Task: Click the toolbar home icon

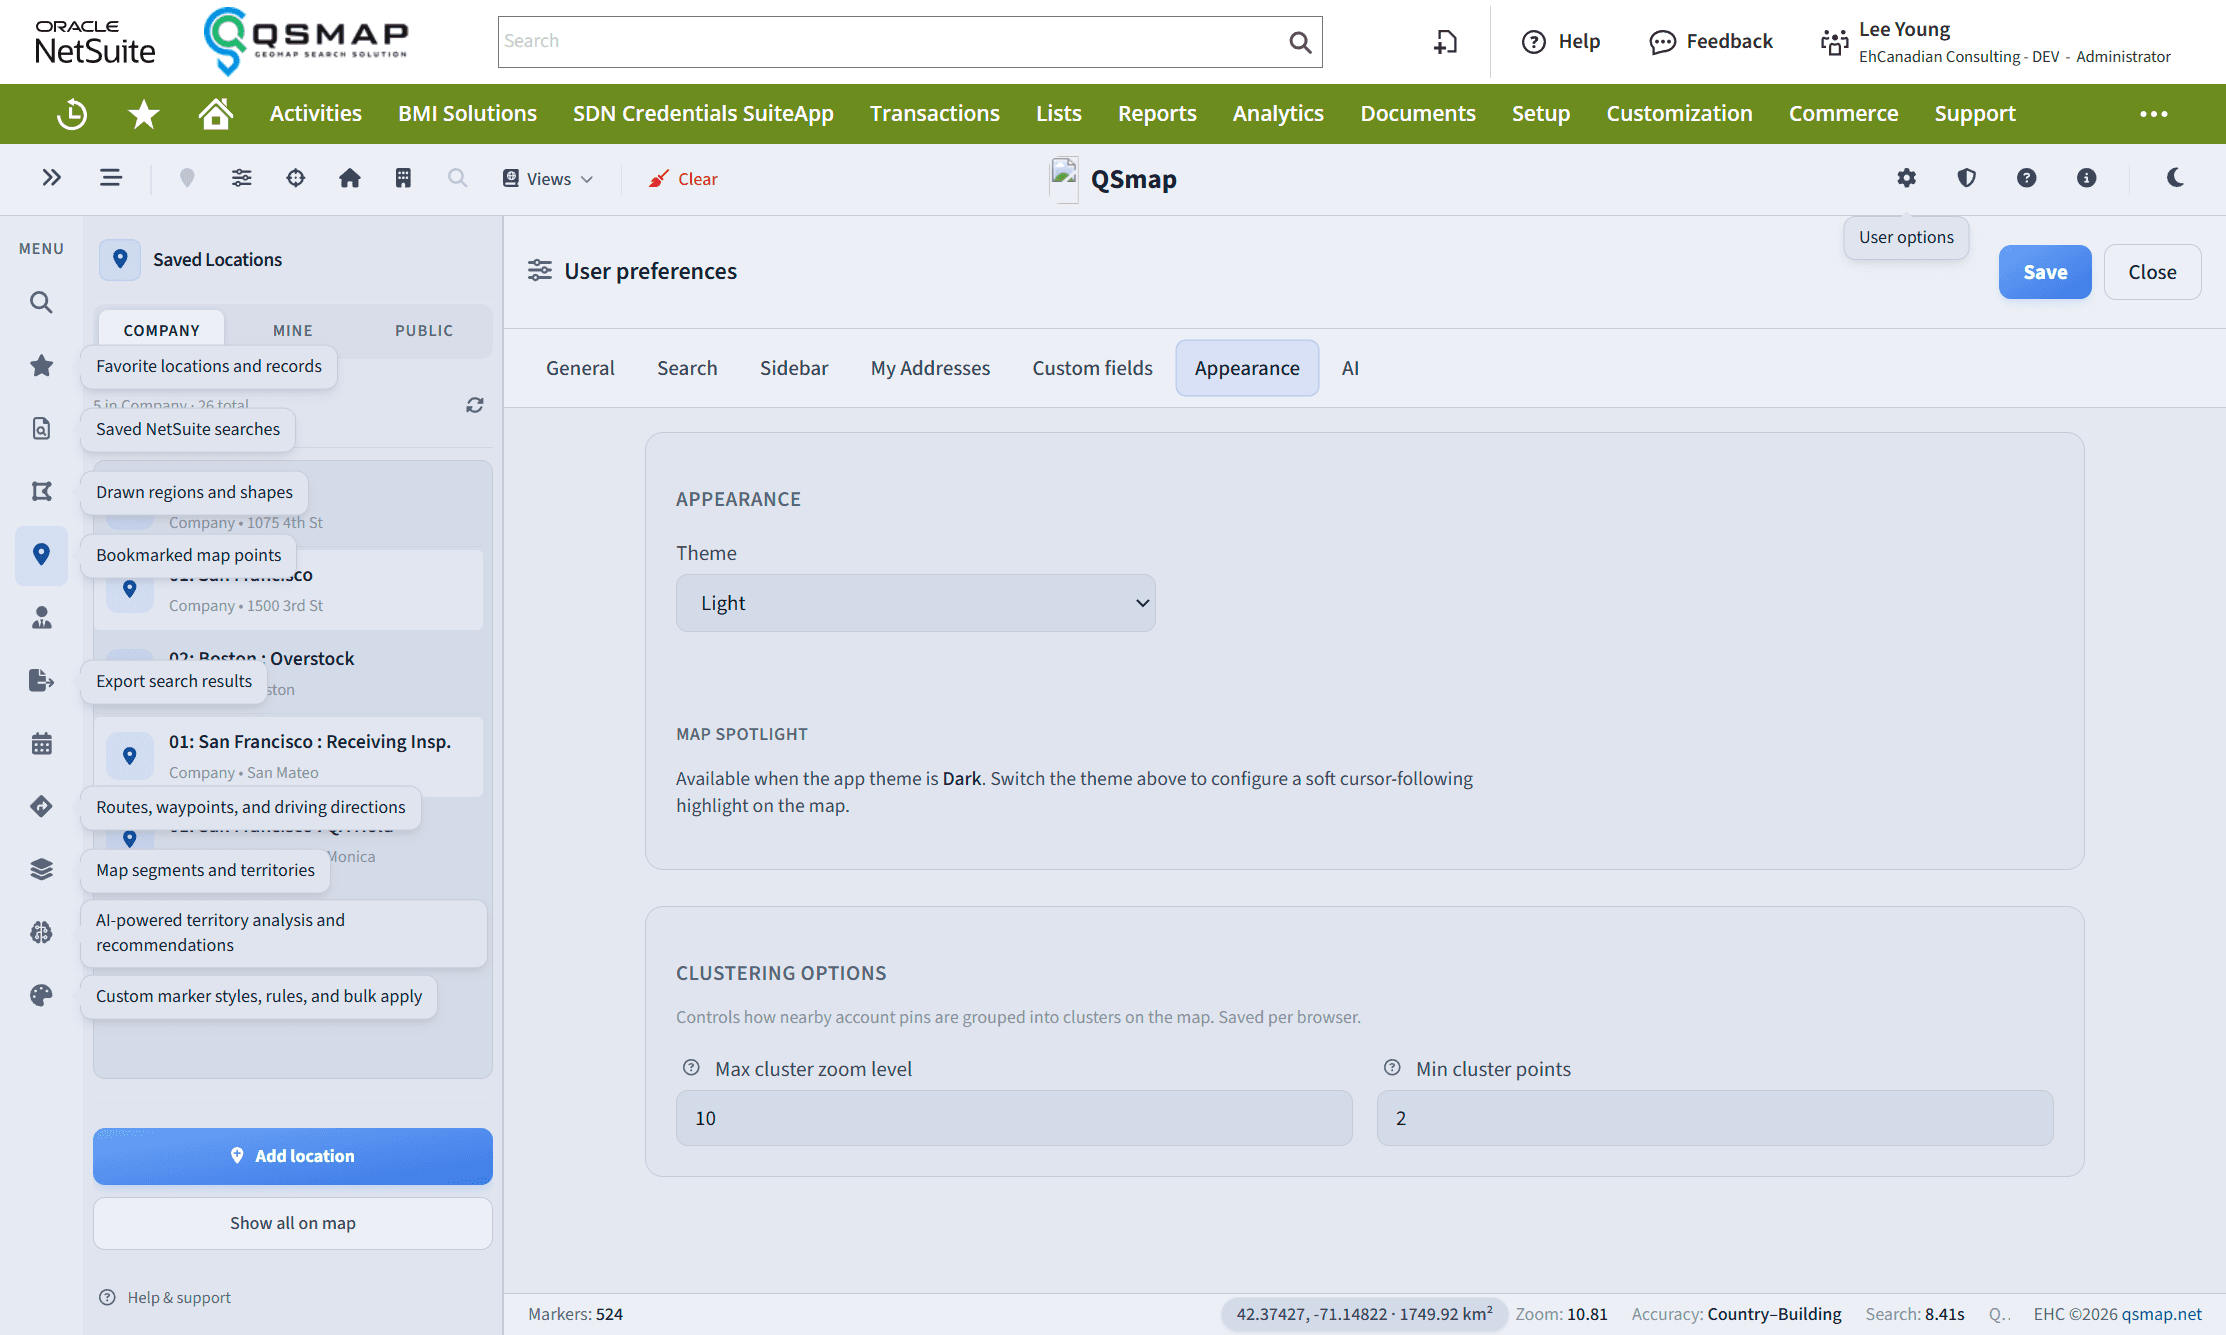Action: (x=349, y=178)
